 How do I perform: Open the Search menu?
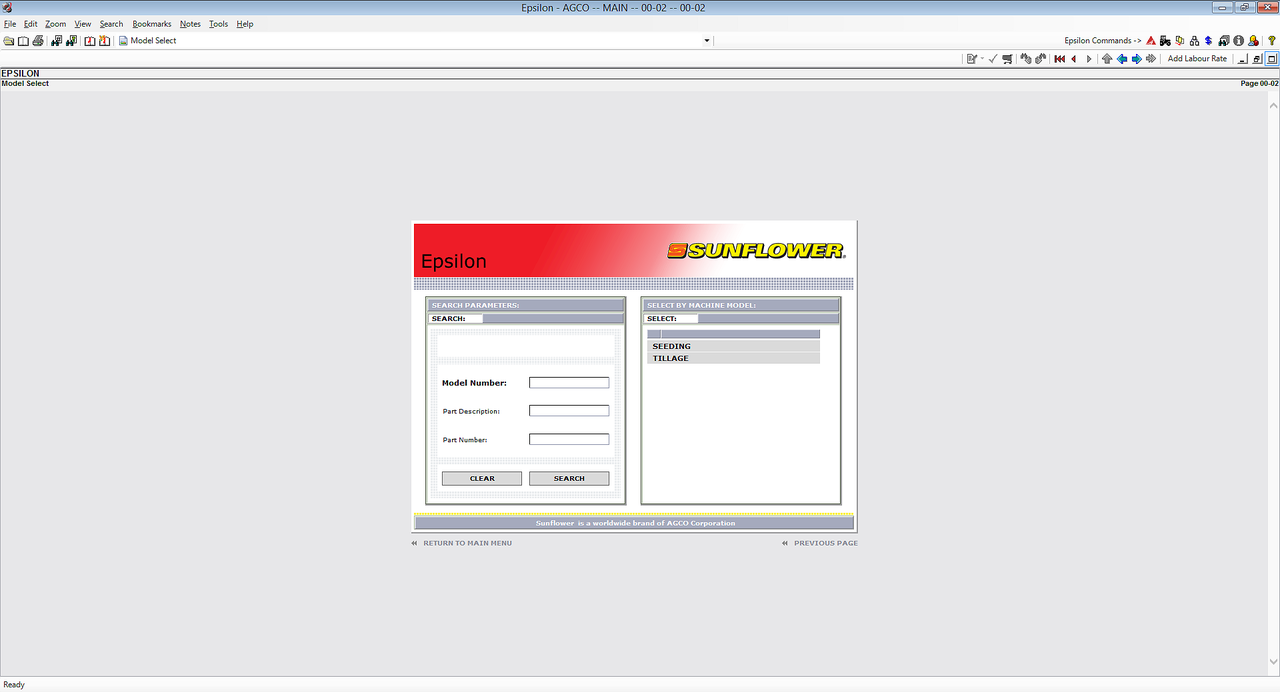pyautogui.click(x=112, y=24)
